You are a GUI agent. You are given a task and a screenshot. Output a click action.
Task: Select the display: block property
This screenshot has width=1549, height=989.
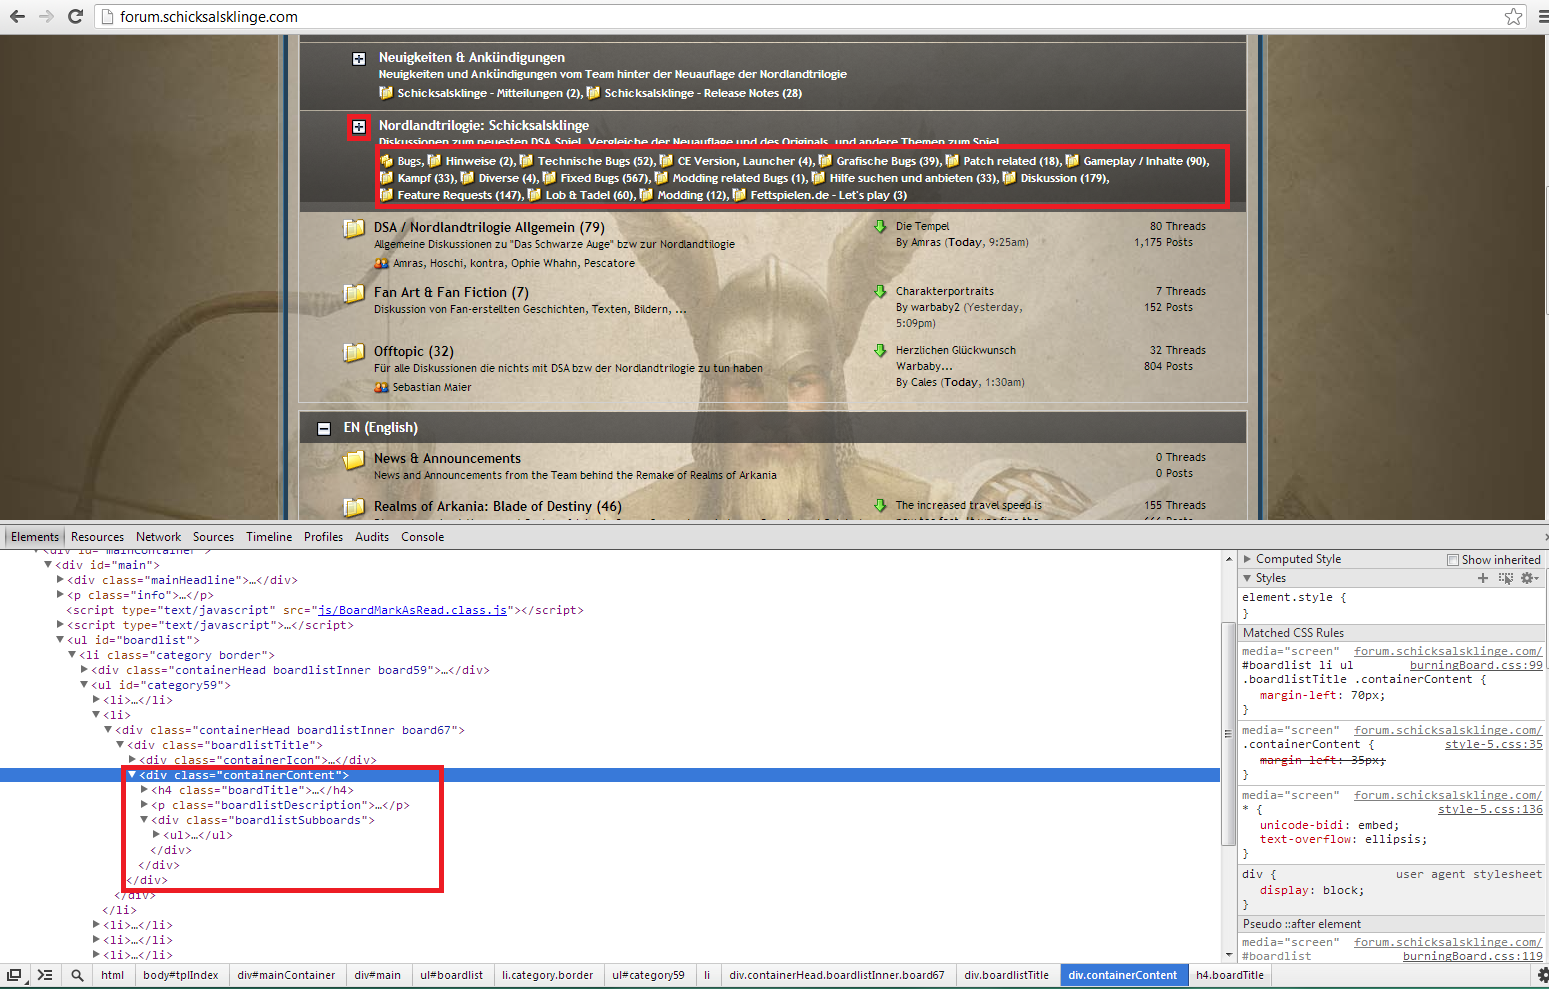click(1312, 890)
